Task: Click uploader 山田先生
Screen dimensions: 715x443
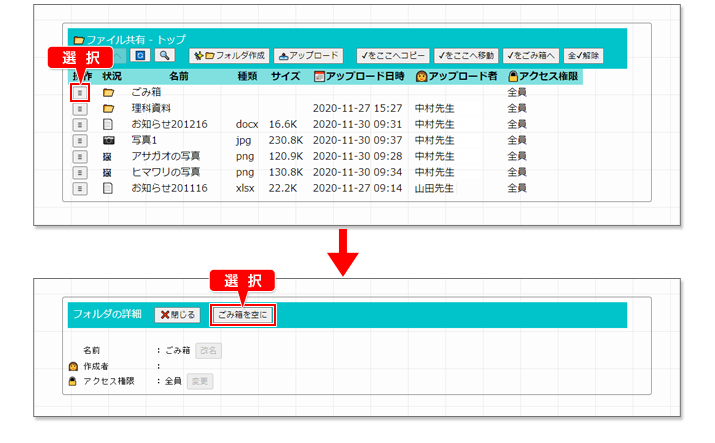Action: [434, 188]
